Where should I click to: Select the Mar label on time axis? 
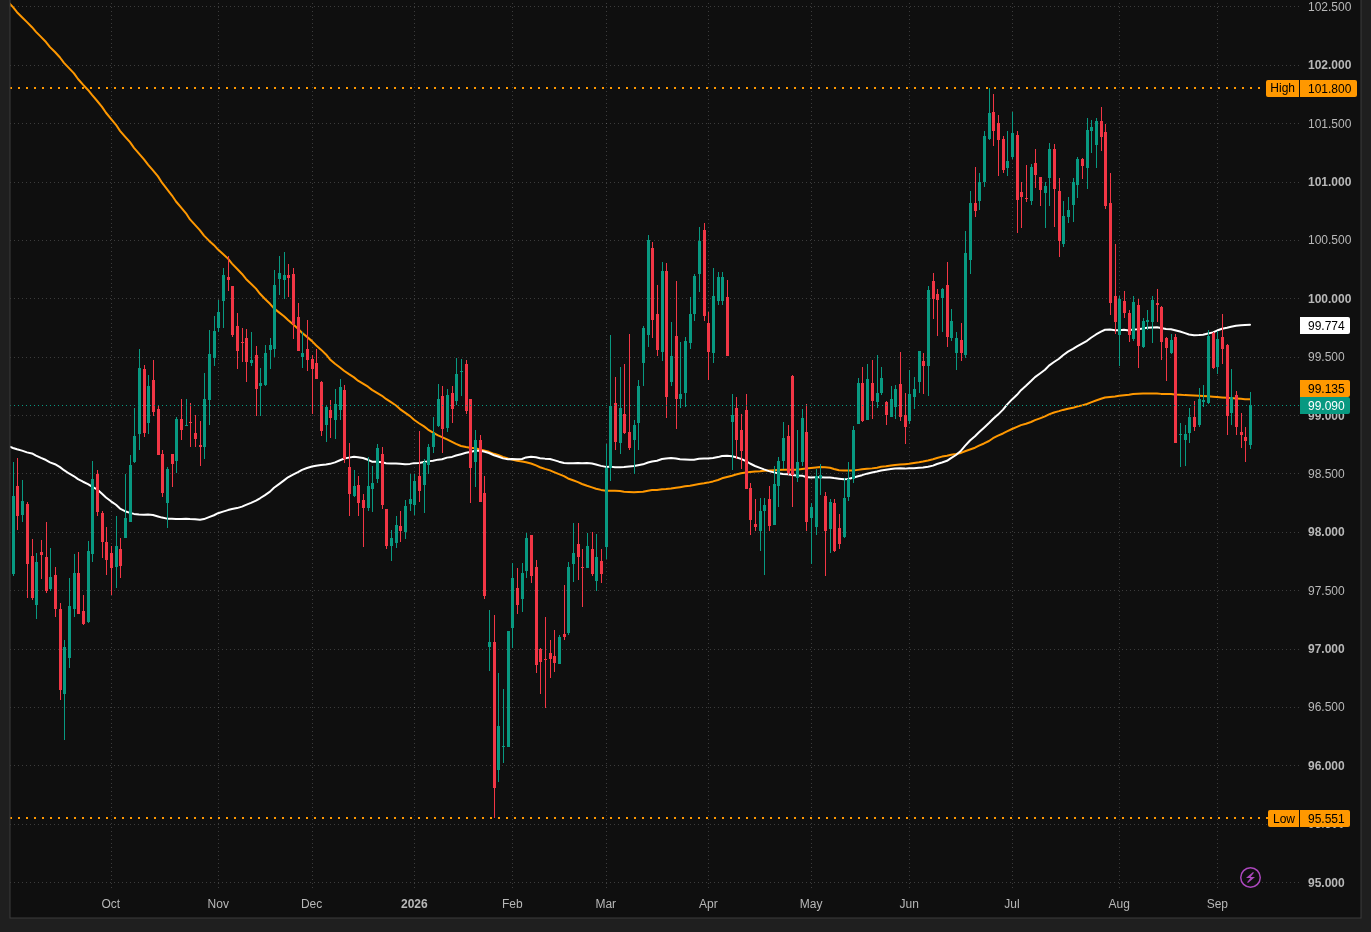606,904
